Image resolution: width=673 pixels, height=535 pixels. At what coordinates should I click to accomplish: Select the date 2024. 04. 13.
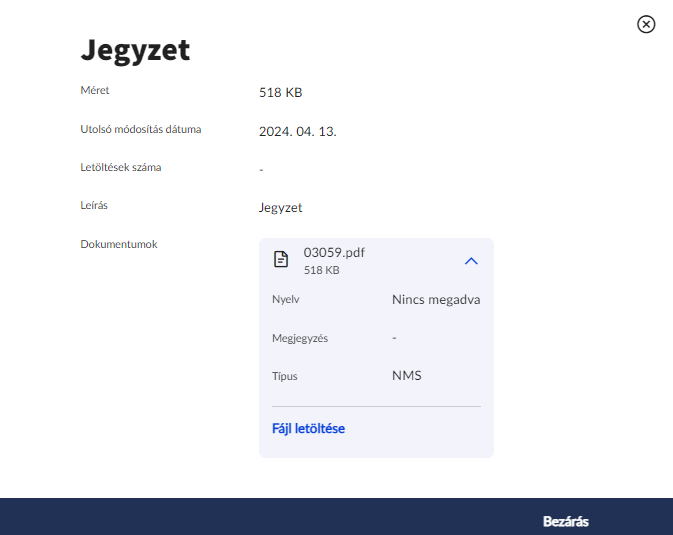[298, 131]
